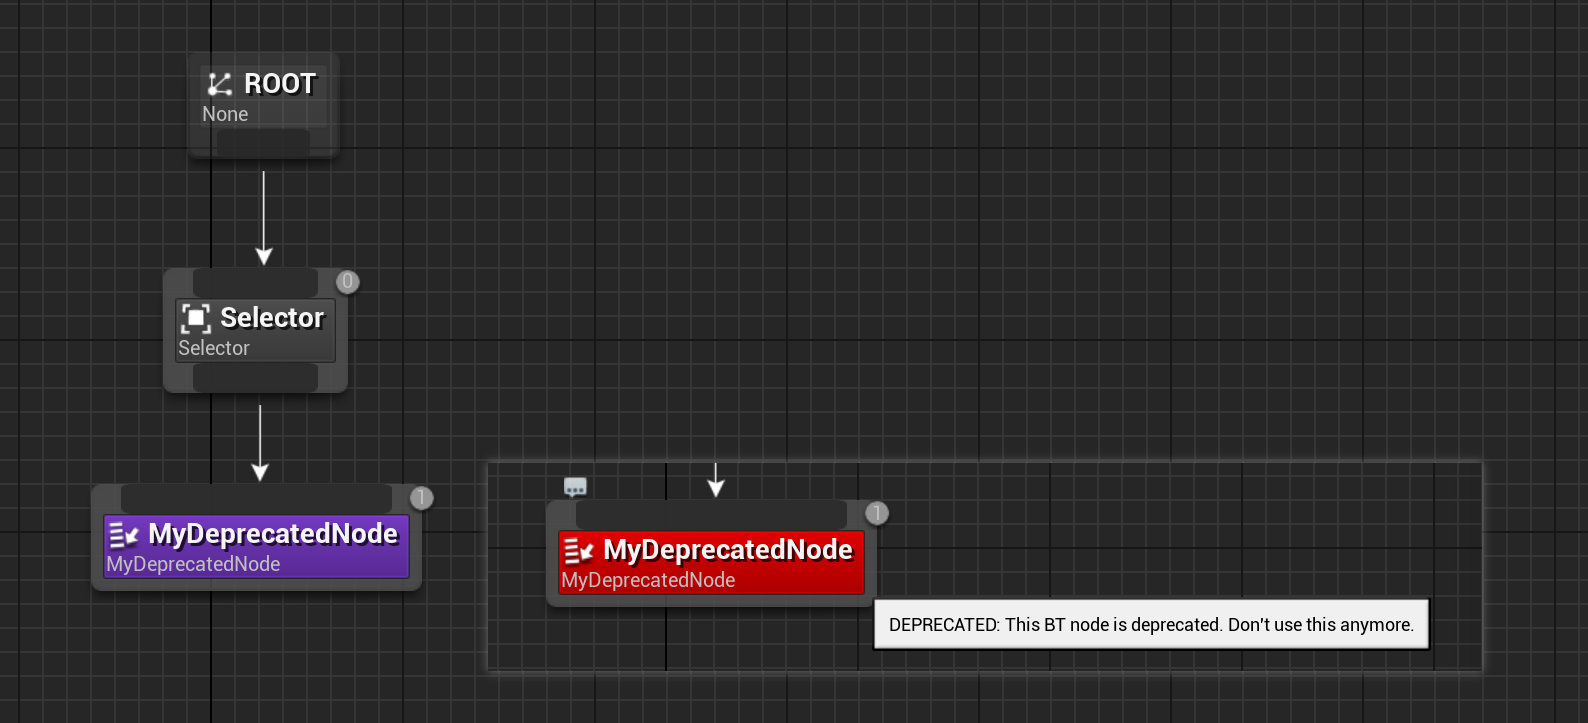Click the Selector node's bottom output pin

click(255, 377)
